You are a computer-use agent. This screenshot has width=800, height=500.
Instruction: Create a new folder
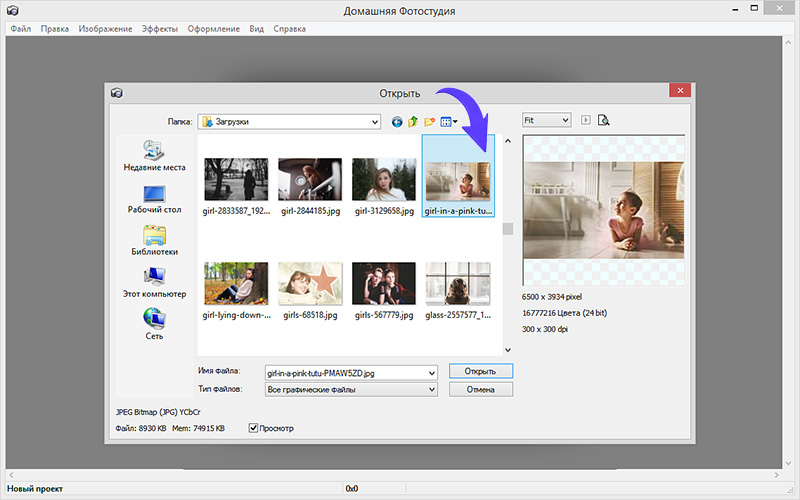[x=428, y=122]
